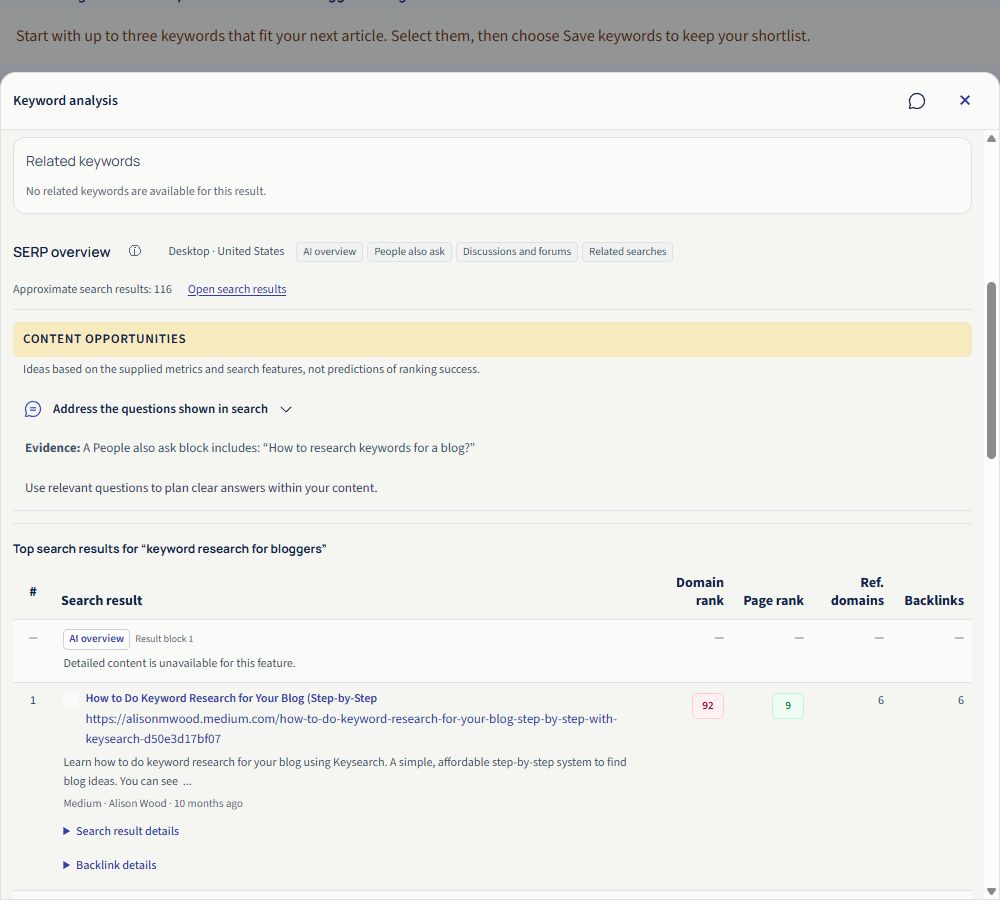1000x900 pixels.
Task: Click the 'Ideas based on the supplied metrics' note
Action: click(x=251, y=369)
